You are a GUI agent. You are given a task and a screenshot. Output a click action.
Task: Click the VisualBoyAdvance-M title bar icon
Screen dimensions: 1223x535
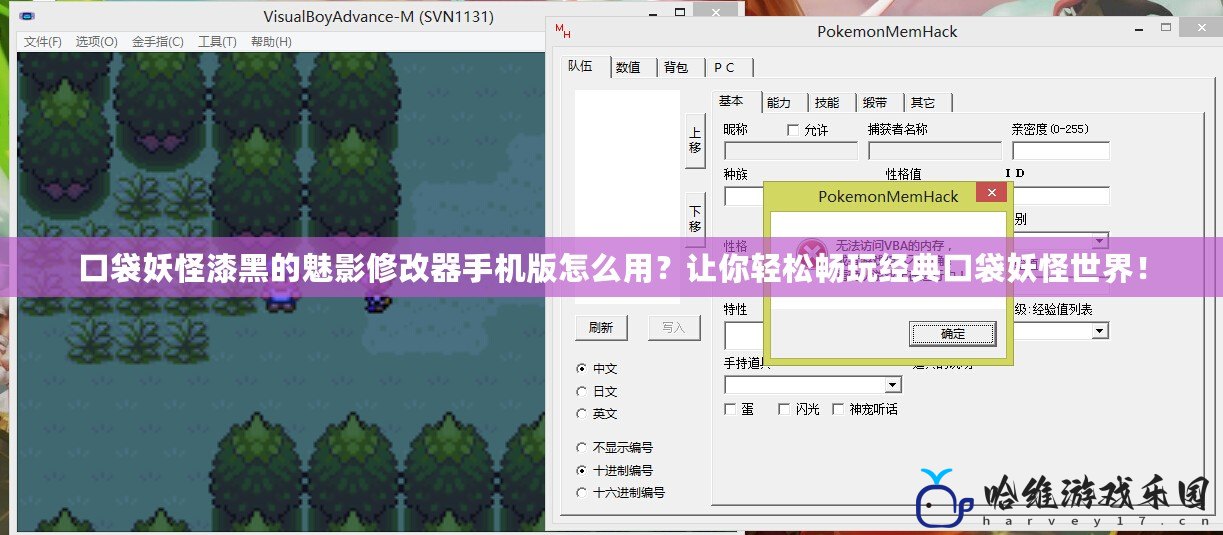coord(26,16)
